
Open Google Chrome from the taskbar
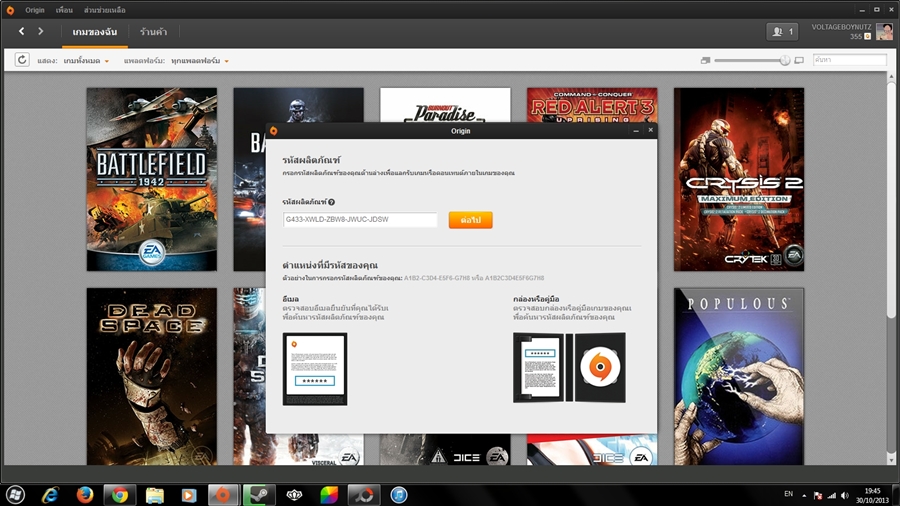pyautogui.click(x=120, y=495)
